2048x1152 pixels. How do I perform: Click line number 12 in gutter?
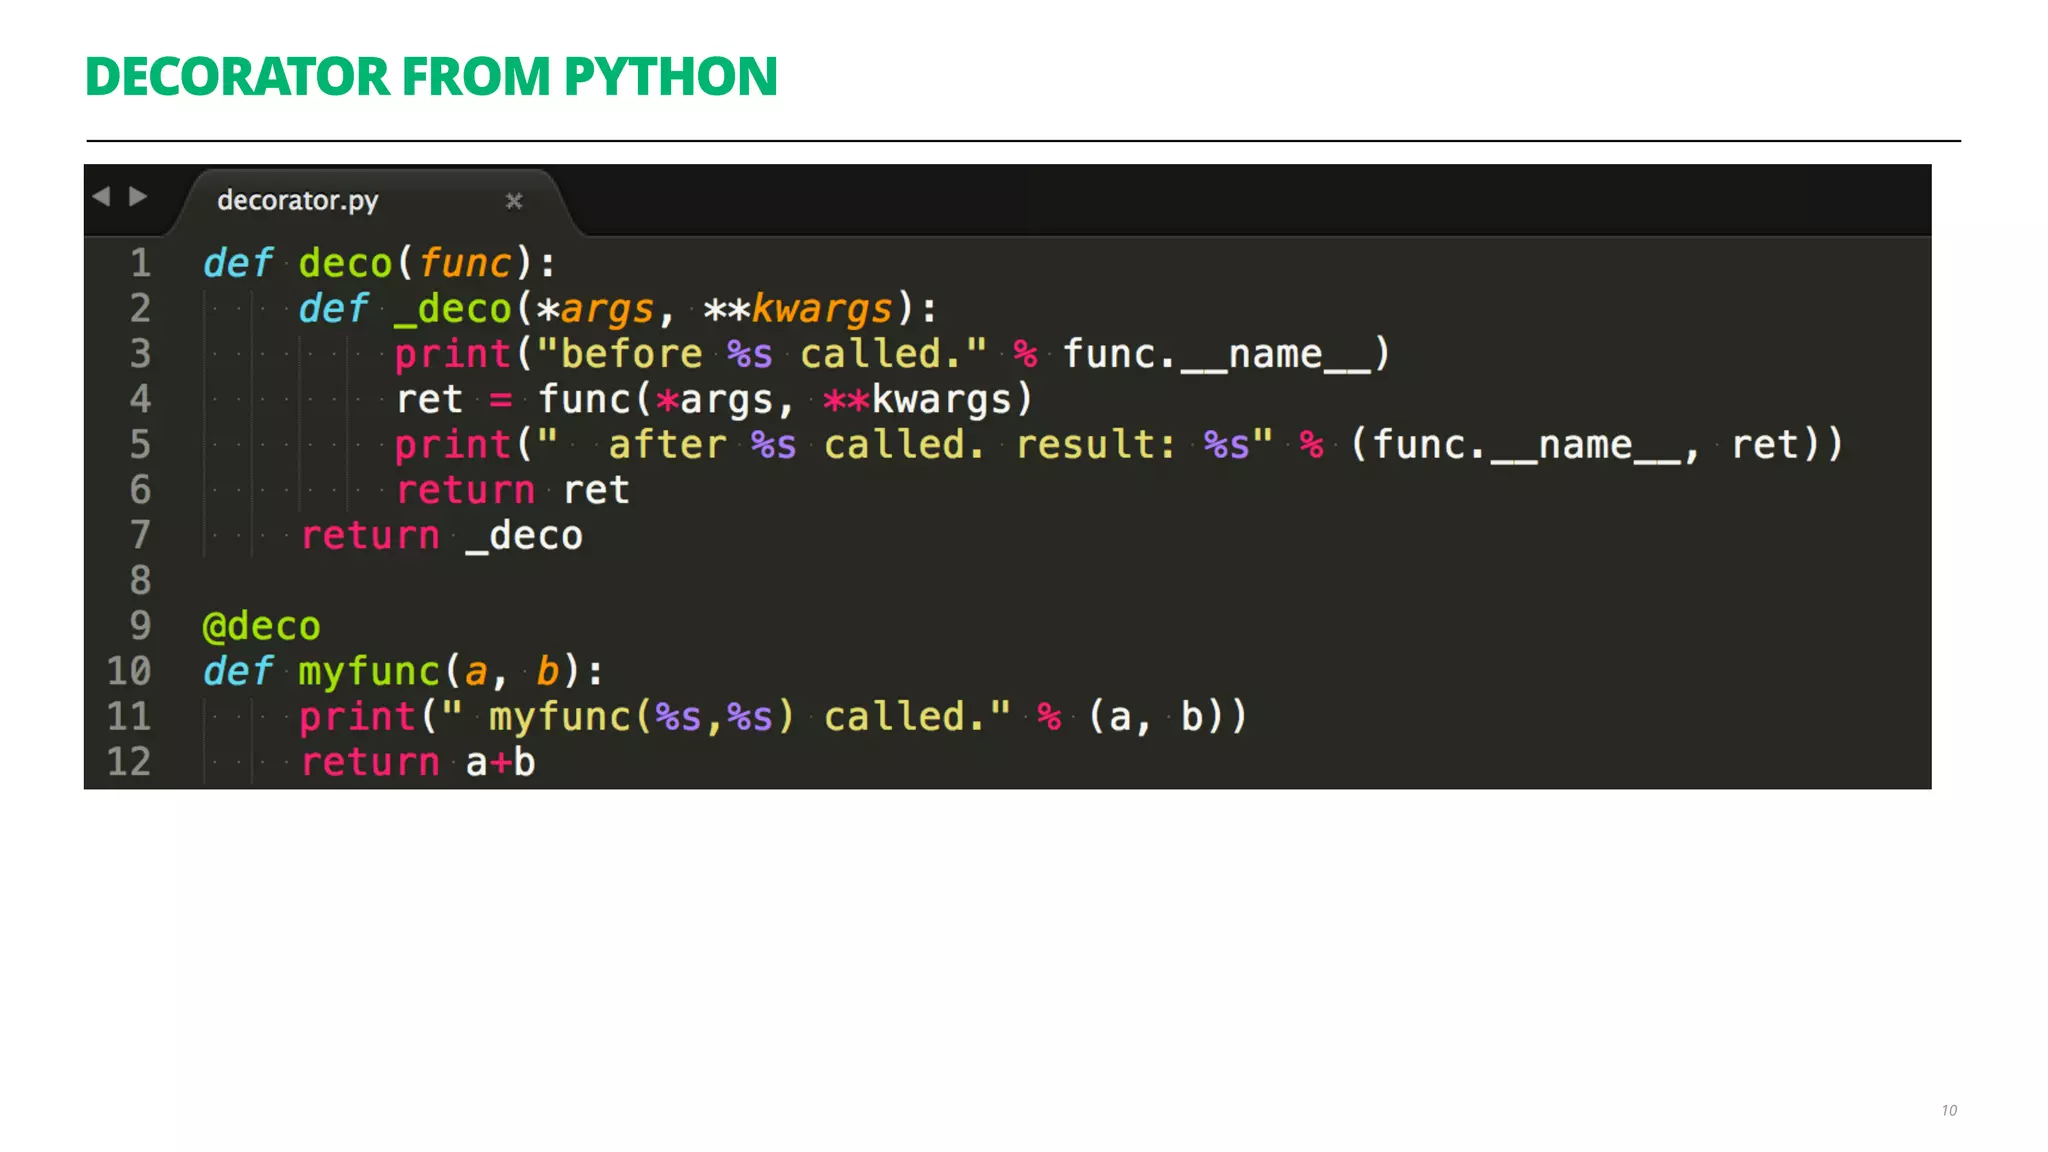(129, 762)
